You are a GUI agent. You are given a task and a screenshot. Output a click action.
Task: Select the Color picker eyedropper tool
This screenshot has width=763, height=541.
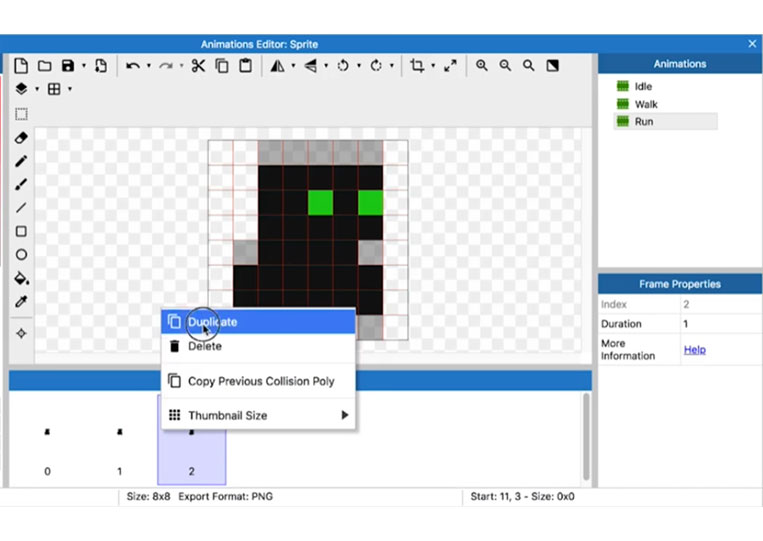point(21,302)
